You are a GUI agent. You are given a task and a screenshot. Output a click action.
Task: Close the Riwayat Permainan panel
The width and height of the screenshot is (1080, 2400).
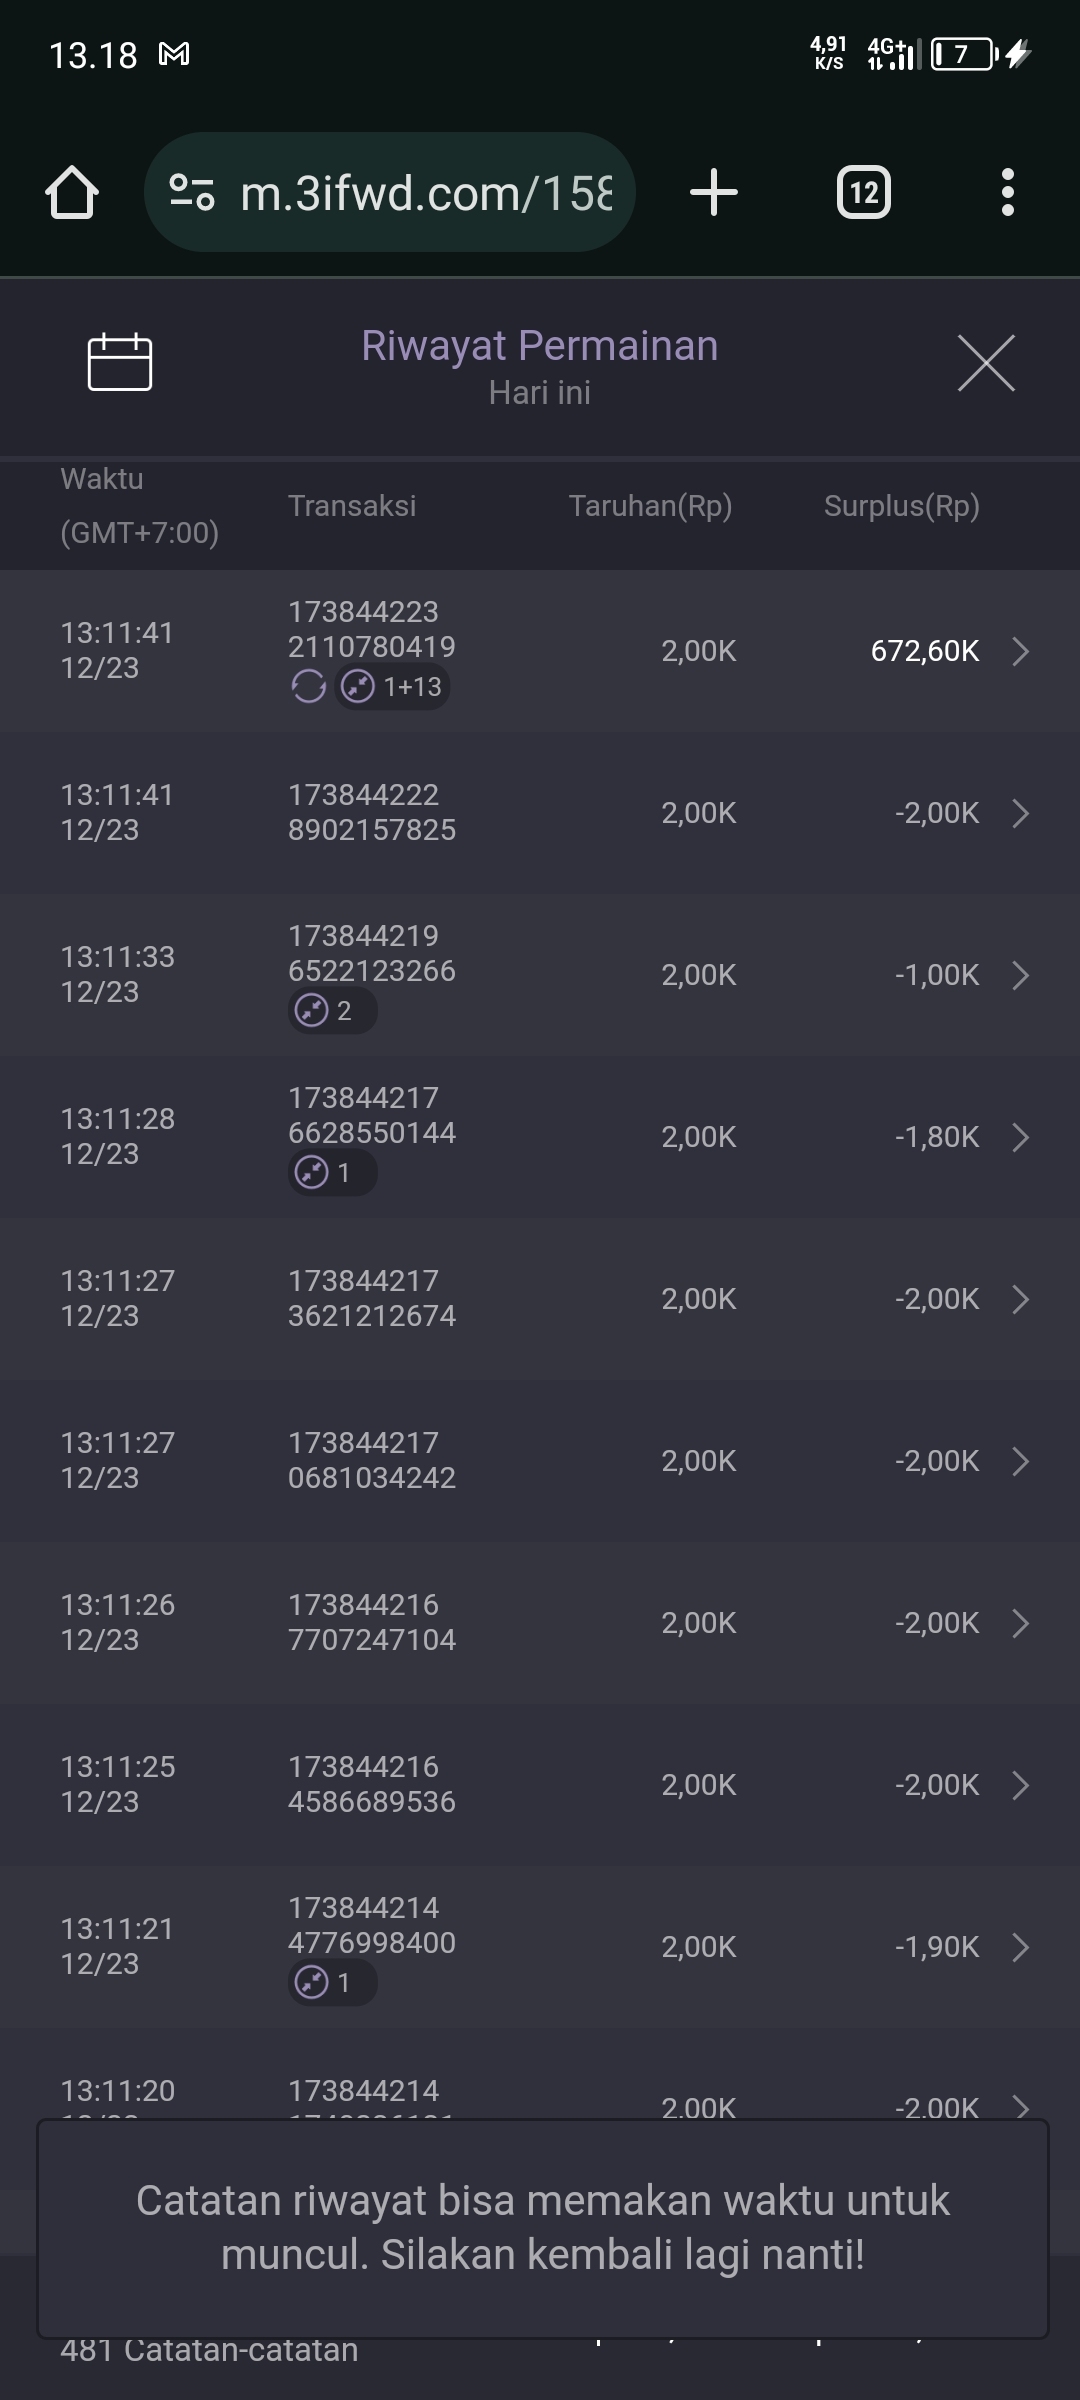pyautogui.click(x=986, y=363)
